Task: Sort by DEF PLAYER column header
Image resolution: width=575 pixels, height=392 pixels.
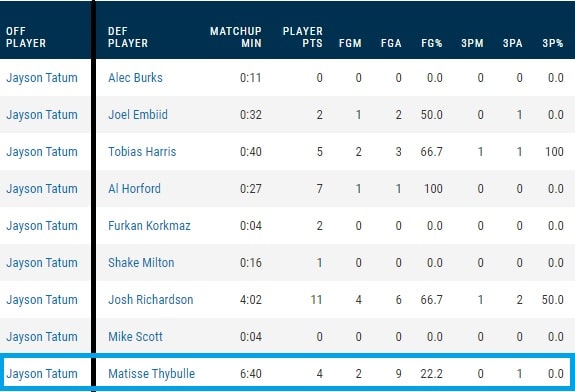Action: [x=128, y=37]
